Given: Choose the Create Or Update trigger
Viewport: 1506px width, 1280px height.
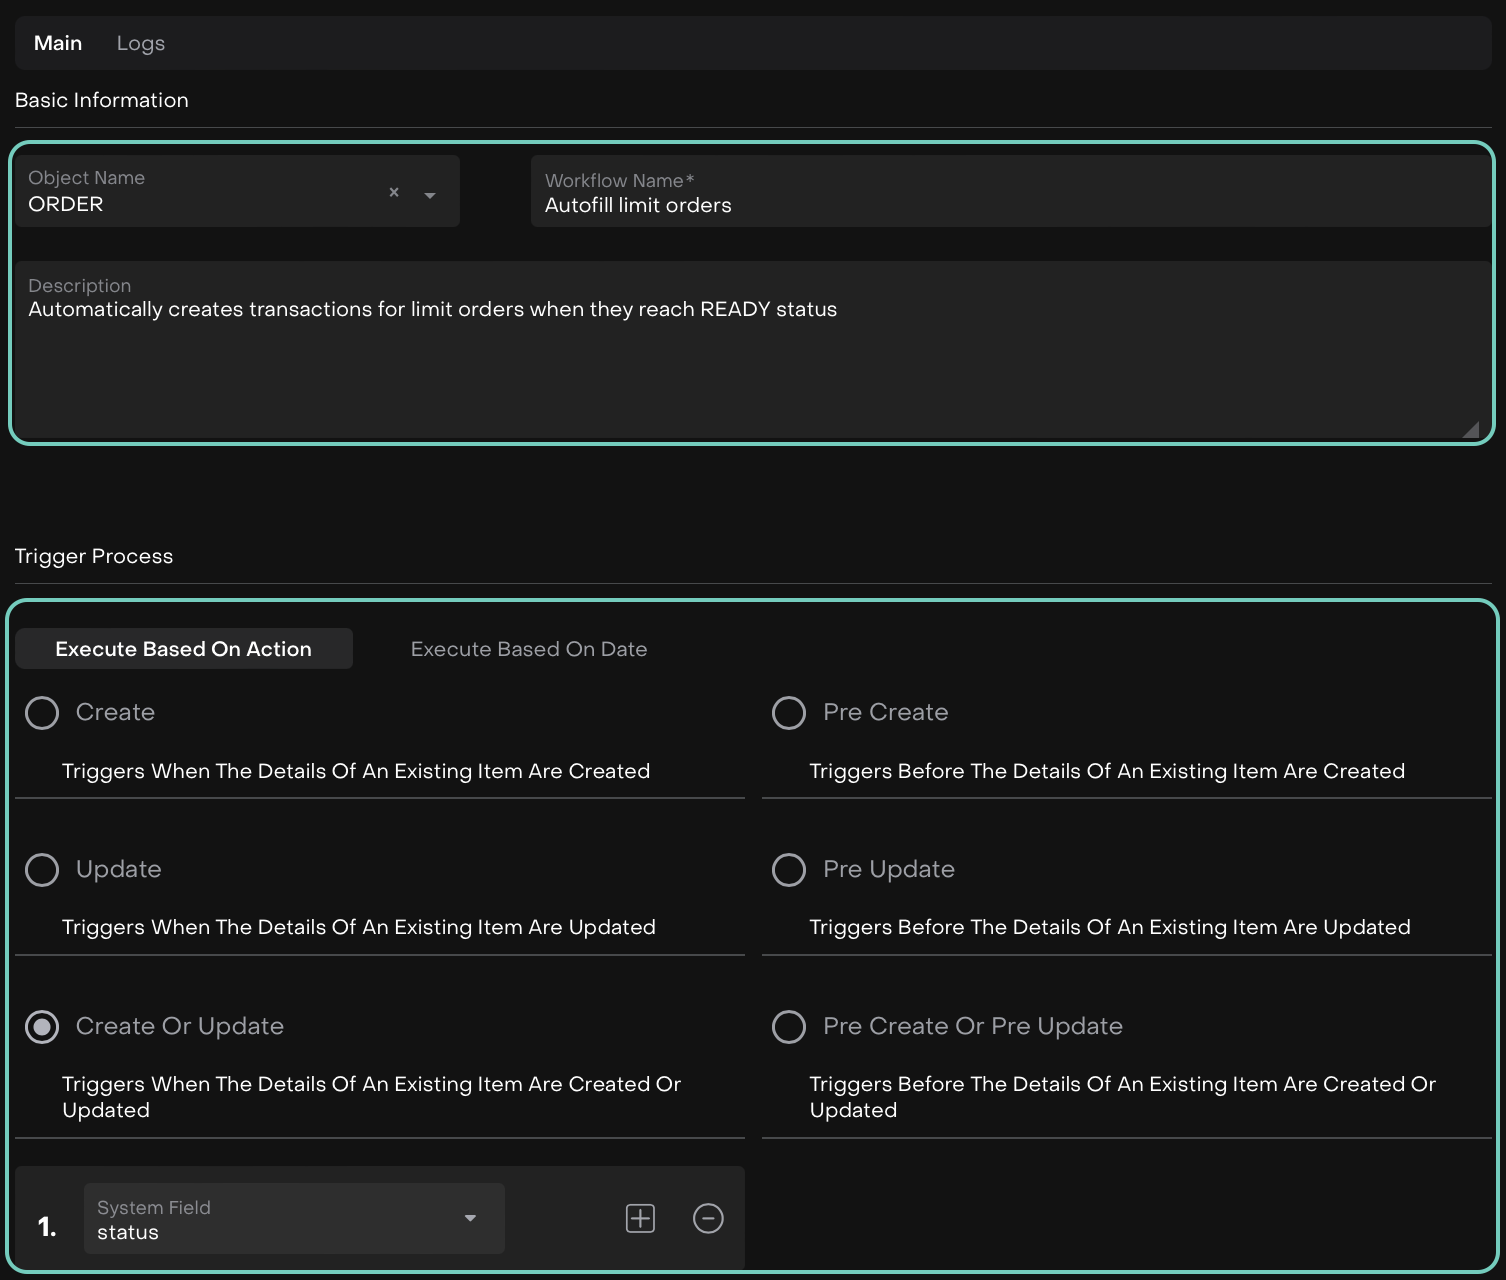Looking at the screenshot, I should click(x=42, y=1027).
